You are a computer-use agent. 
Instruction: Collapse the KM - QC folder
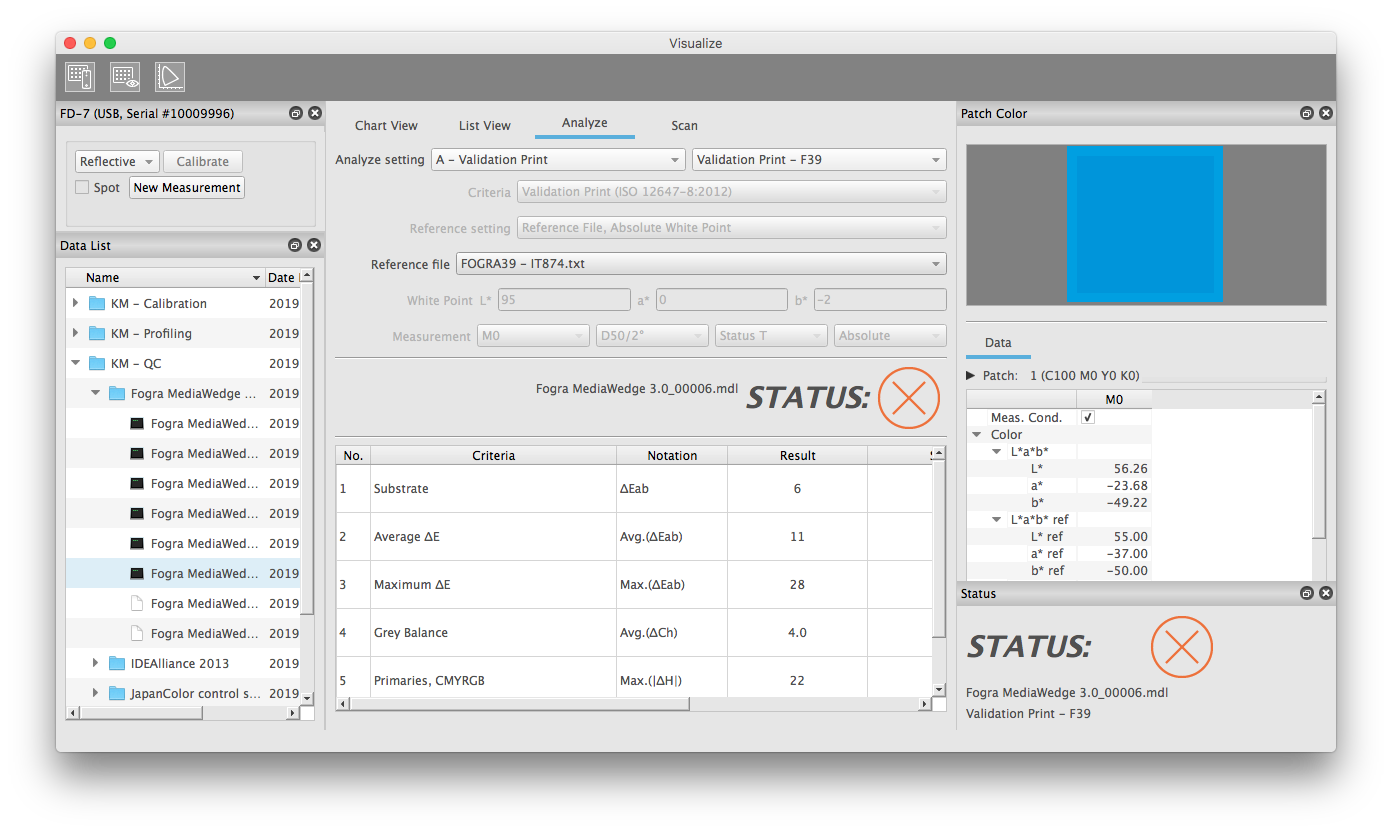(75, 363)
